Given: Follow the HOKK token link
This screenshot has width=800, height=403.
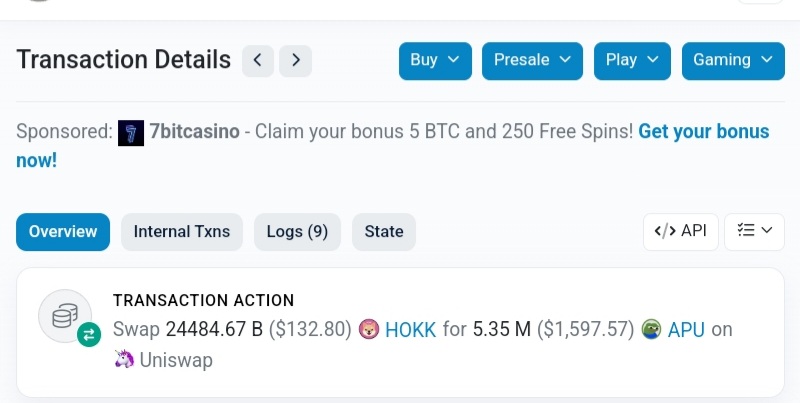Looking at the screenshot, I should click(410, 330).
